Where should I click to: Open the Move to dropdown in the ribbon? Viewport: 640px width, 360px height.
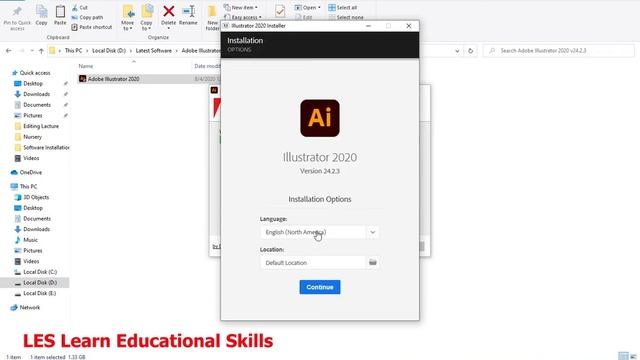127,18
